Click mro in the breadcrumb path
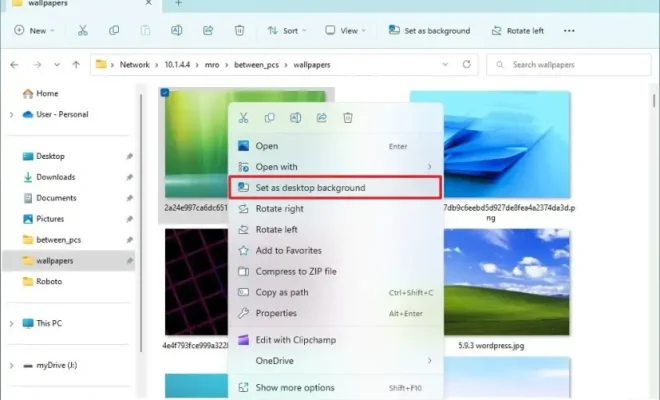This screenshot has height=400, width=660. [212, 65]
